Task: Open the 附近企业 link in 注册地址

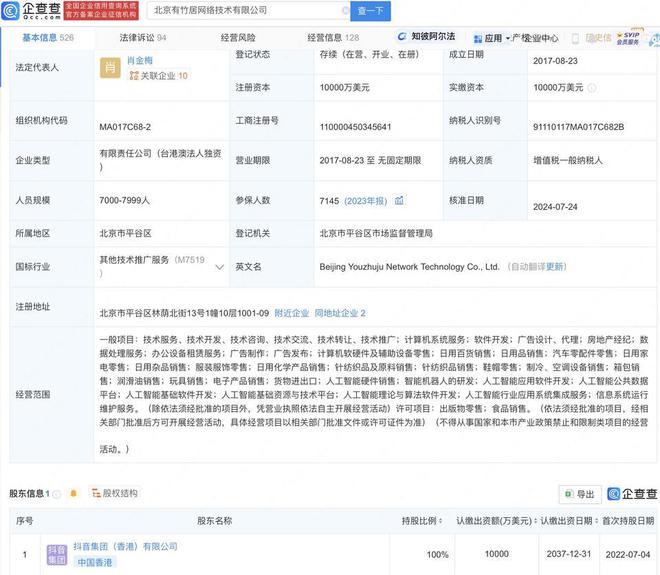Action: (291, 313)
